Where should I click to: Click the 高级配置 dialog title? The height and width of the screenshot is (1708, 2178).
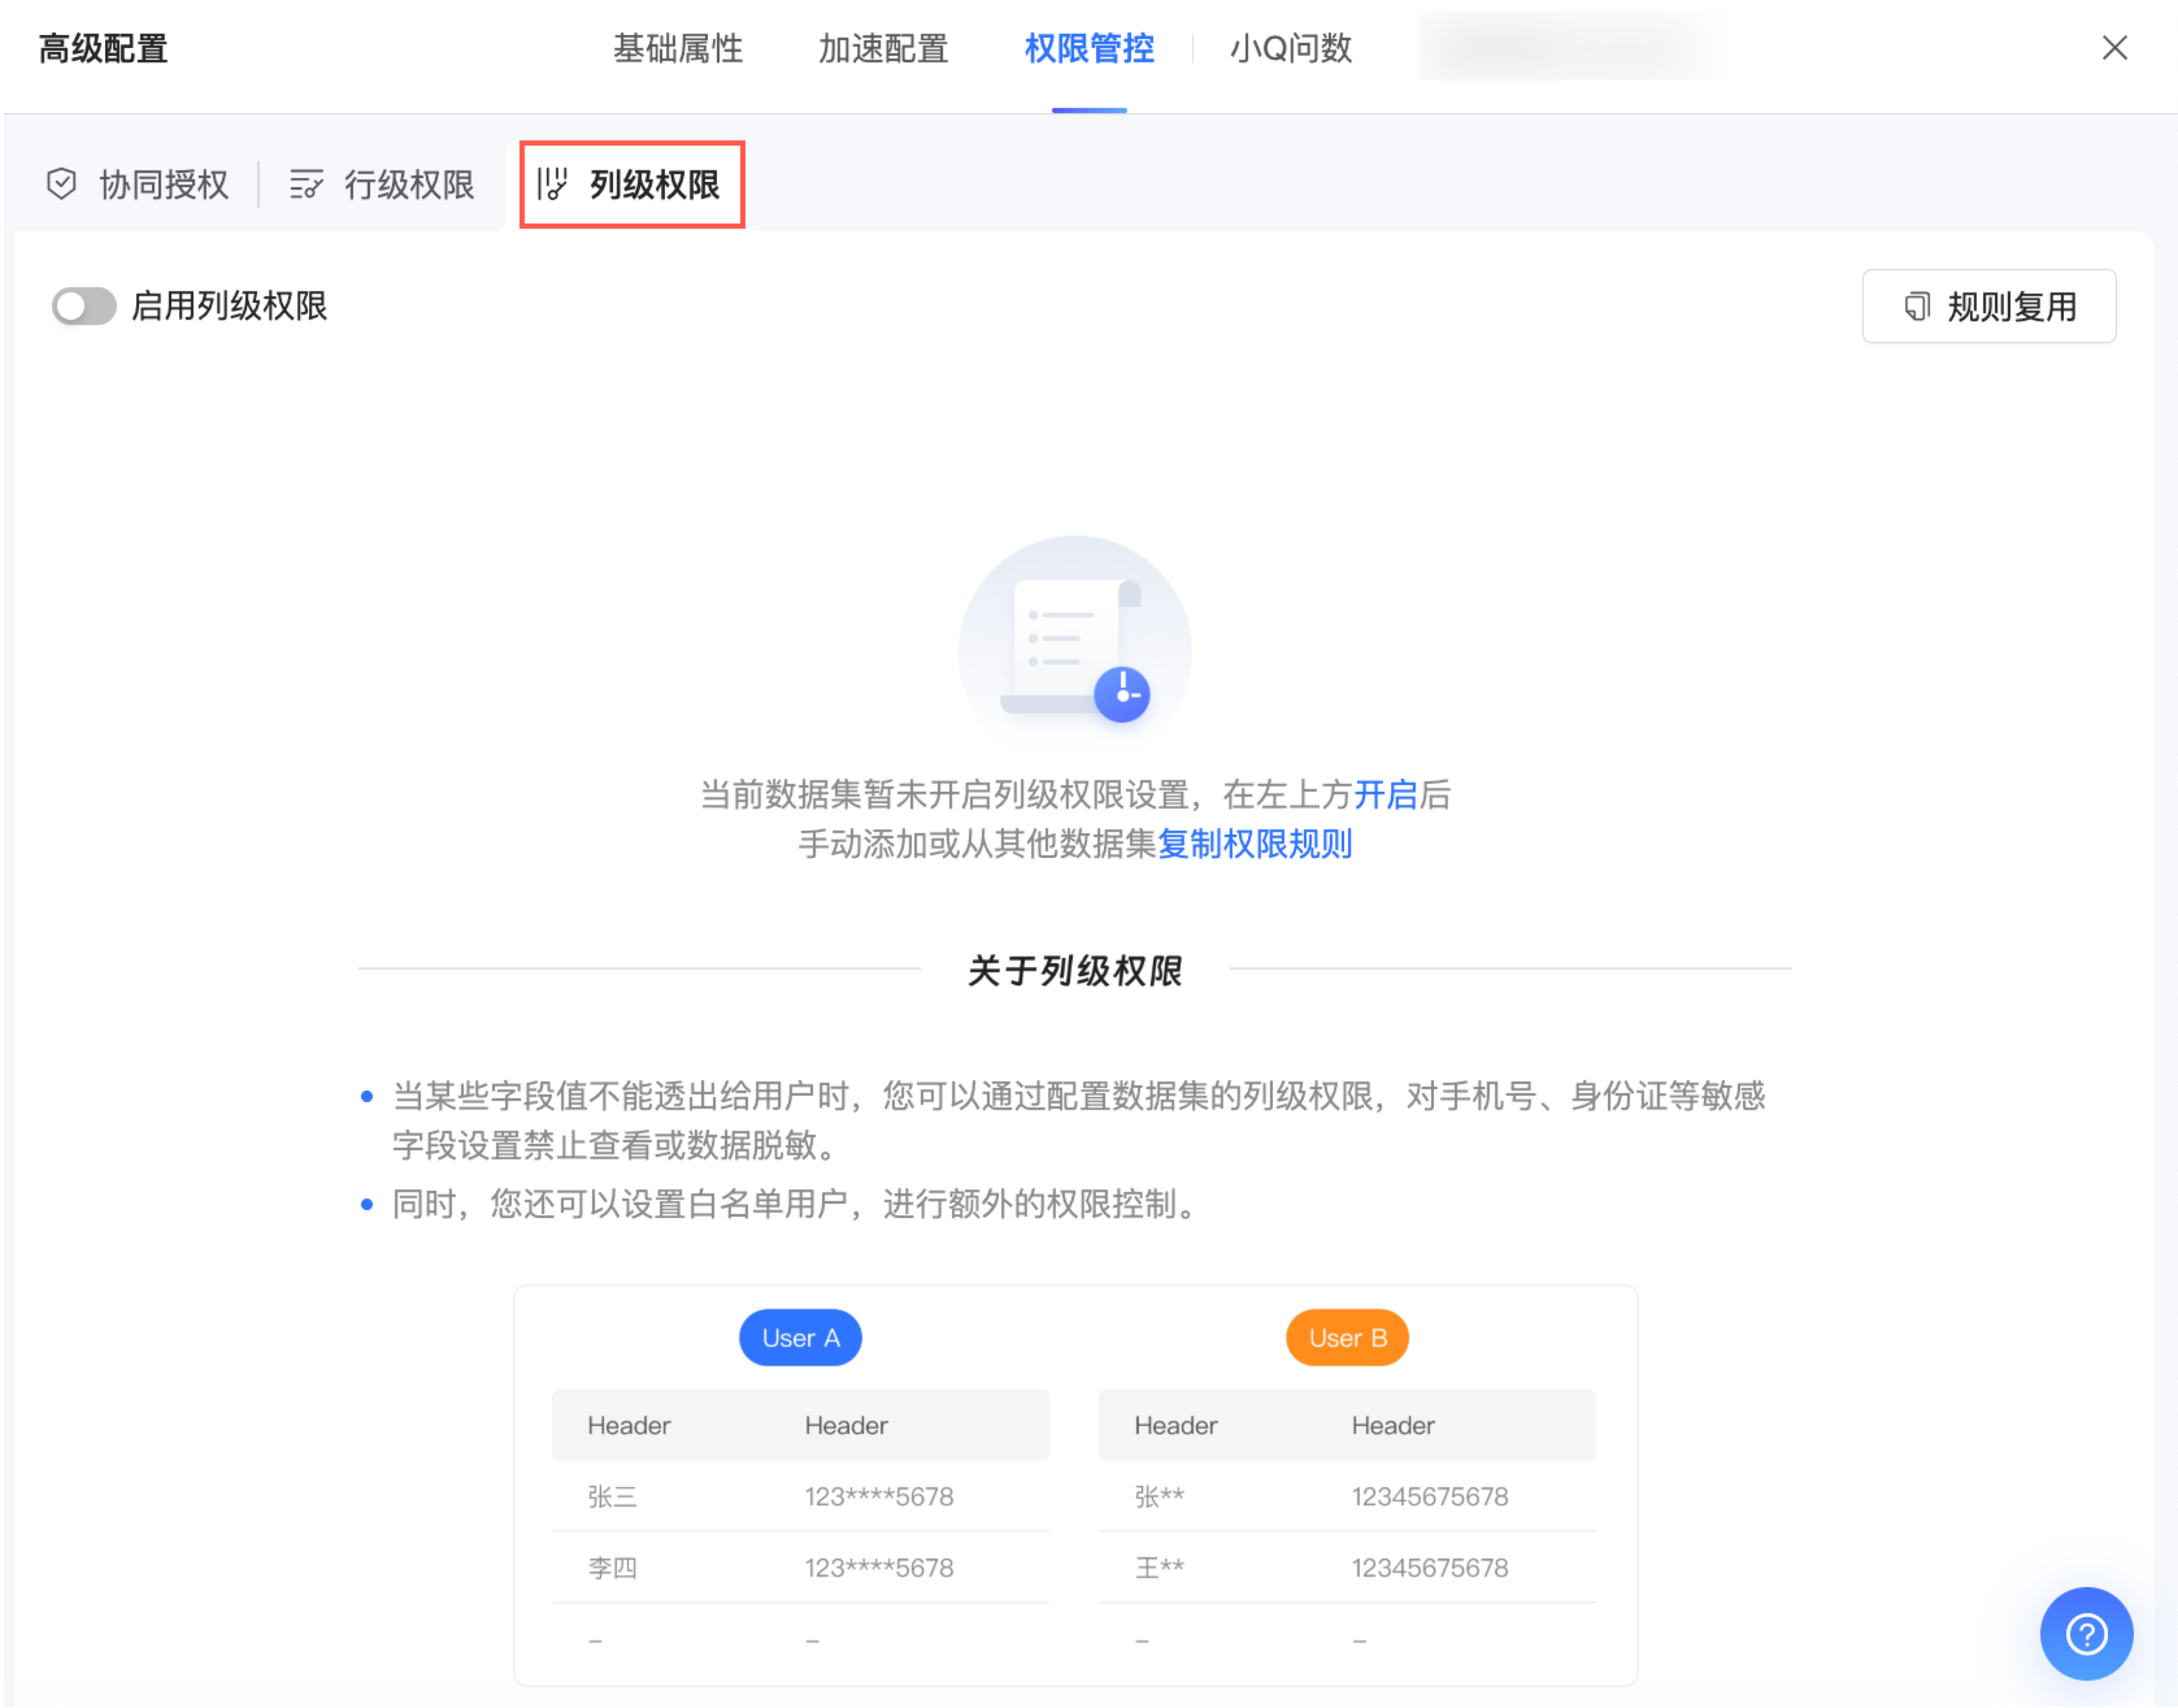(103, 48)
